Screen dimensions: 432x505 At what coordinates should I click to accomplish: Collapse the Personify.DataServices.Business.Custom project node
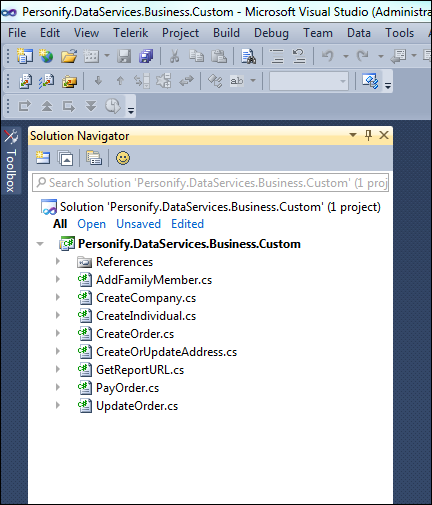click(40, 244)
